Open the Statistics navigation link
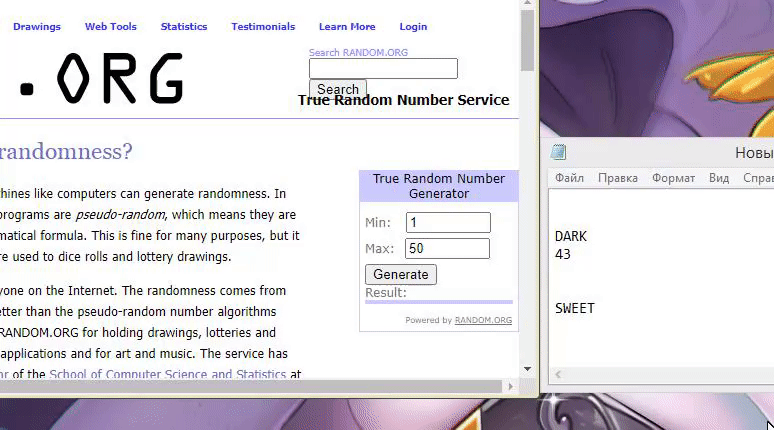 tap(184, 27)
